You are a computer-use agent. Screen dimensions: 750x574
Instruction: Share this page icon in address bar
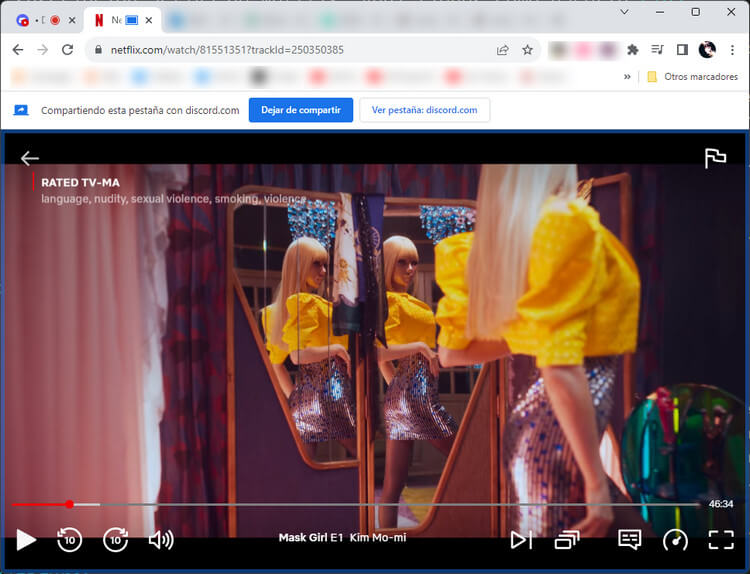tap(502, 50)
